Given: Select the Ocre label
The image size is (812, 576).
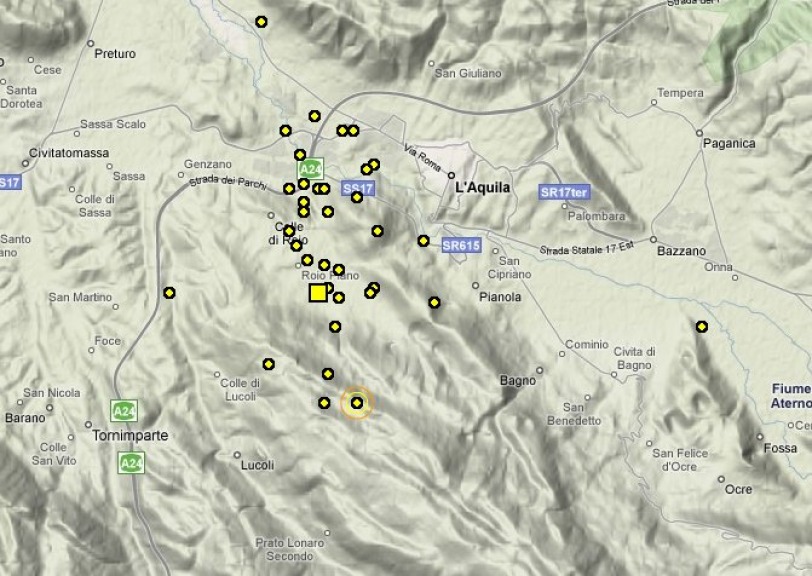Looking at the screenshot, I should coord(738,489).
